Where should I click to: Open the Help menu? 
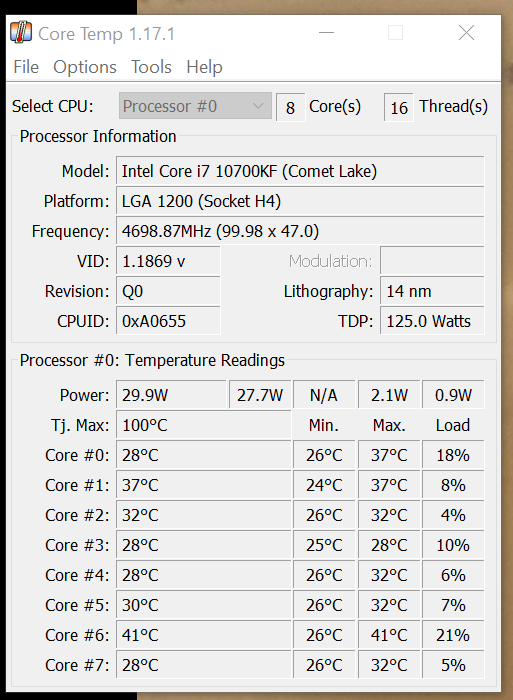click(204, 67)
